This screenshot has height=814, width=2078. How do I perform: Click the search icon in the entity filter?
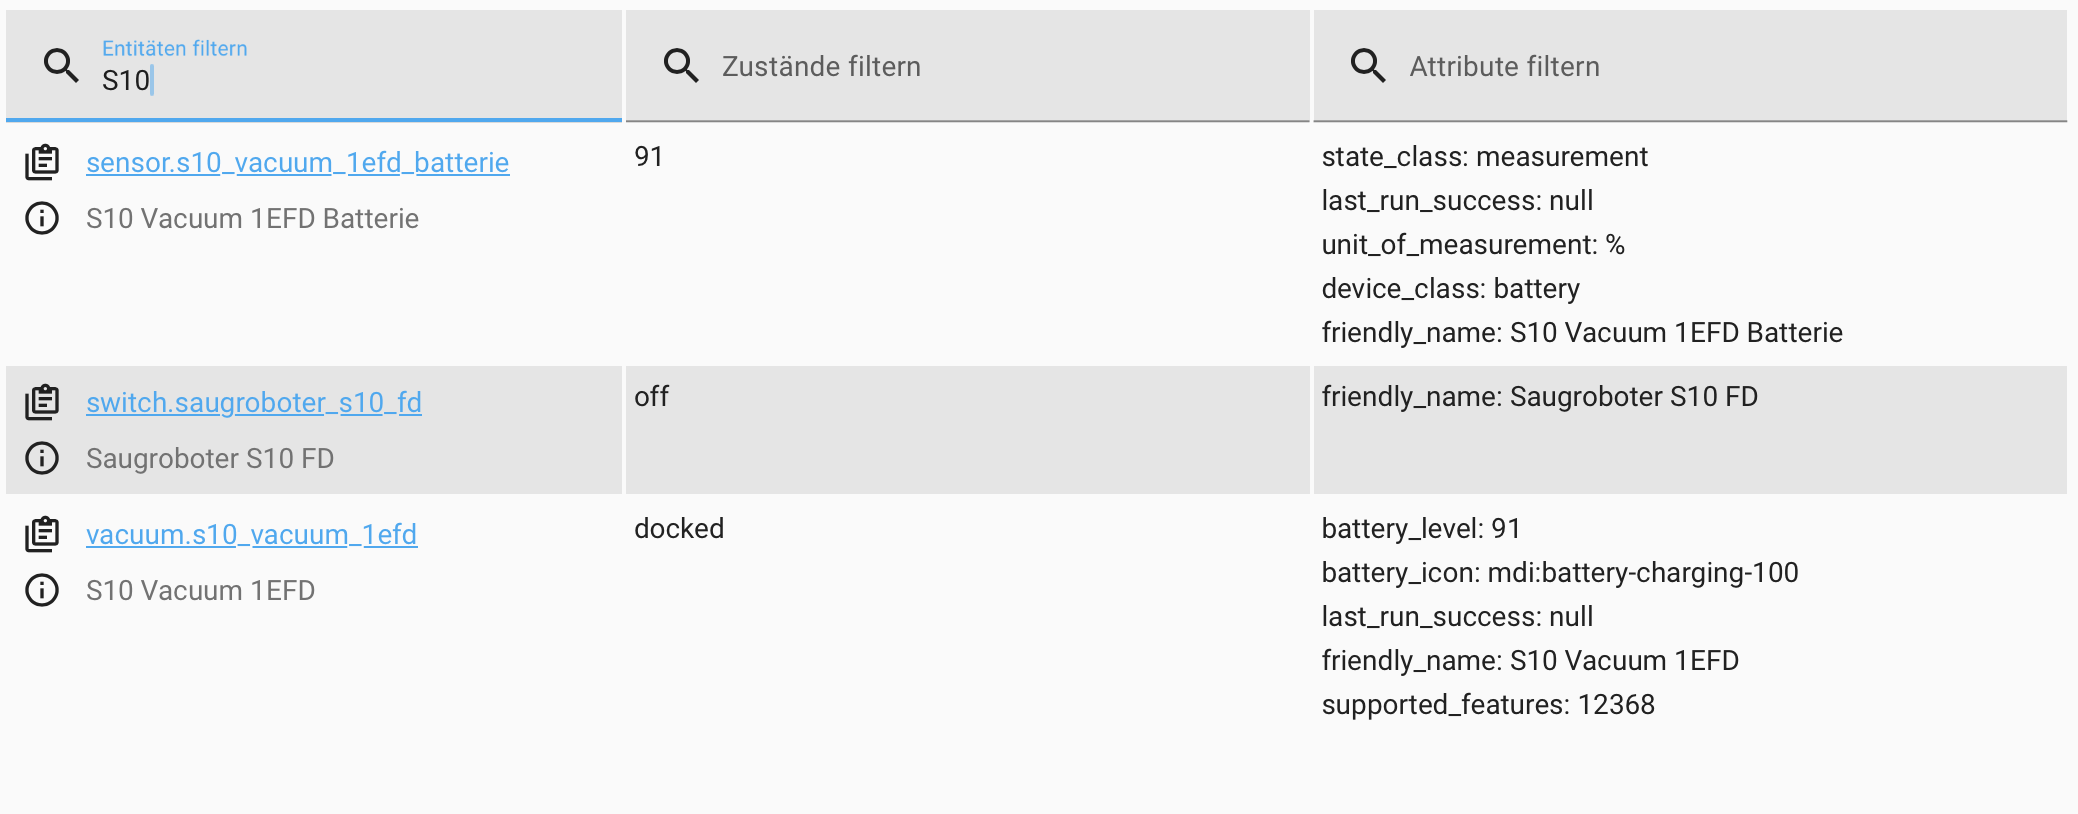pos(61,66)
